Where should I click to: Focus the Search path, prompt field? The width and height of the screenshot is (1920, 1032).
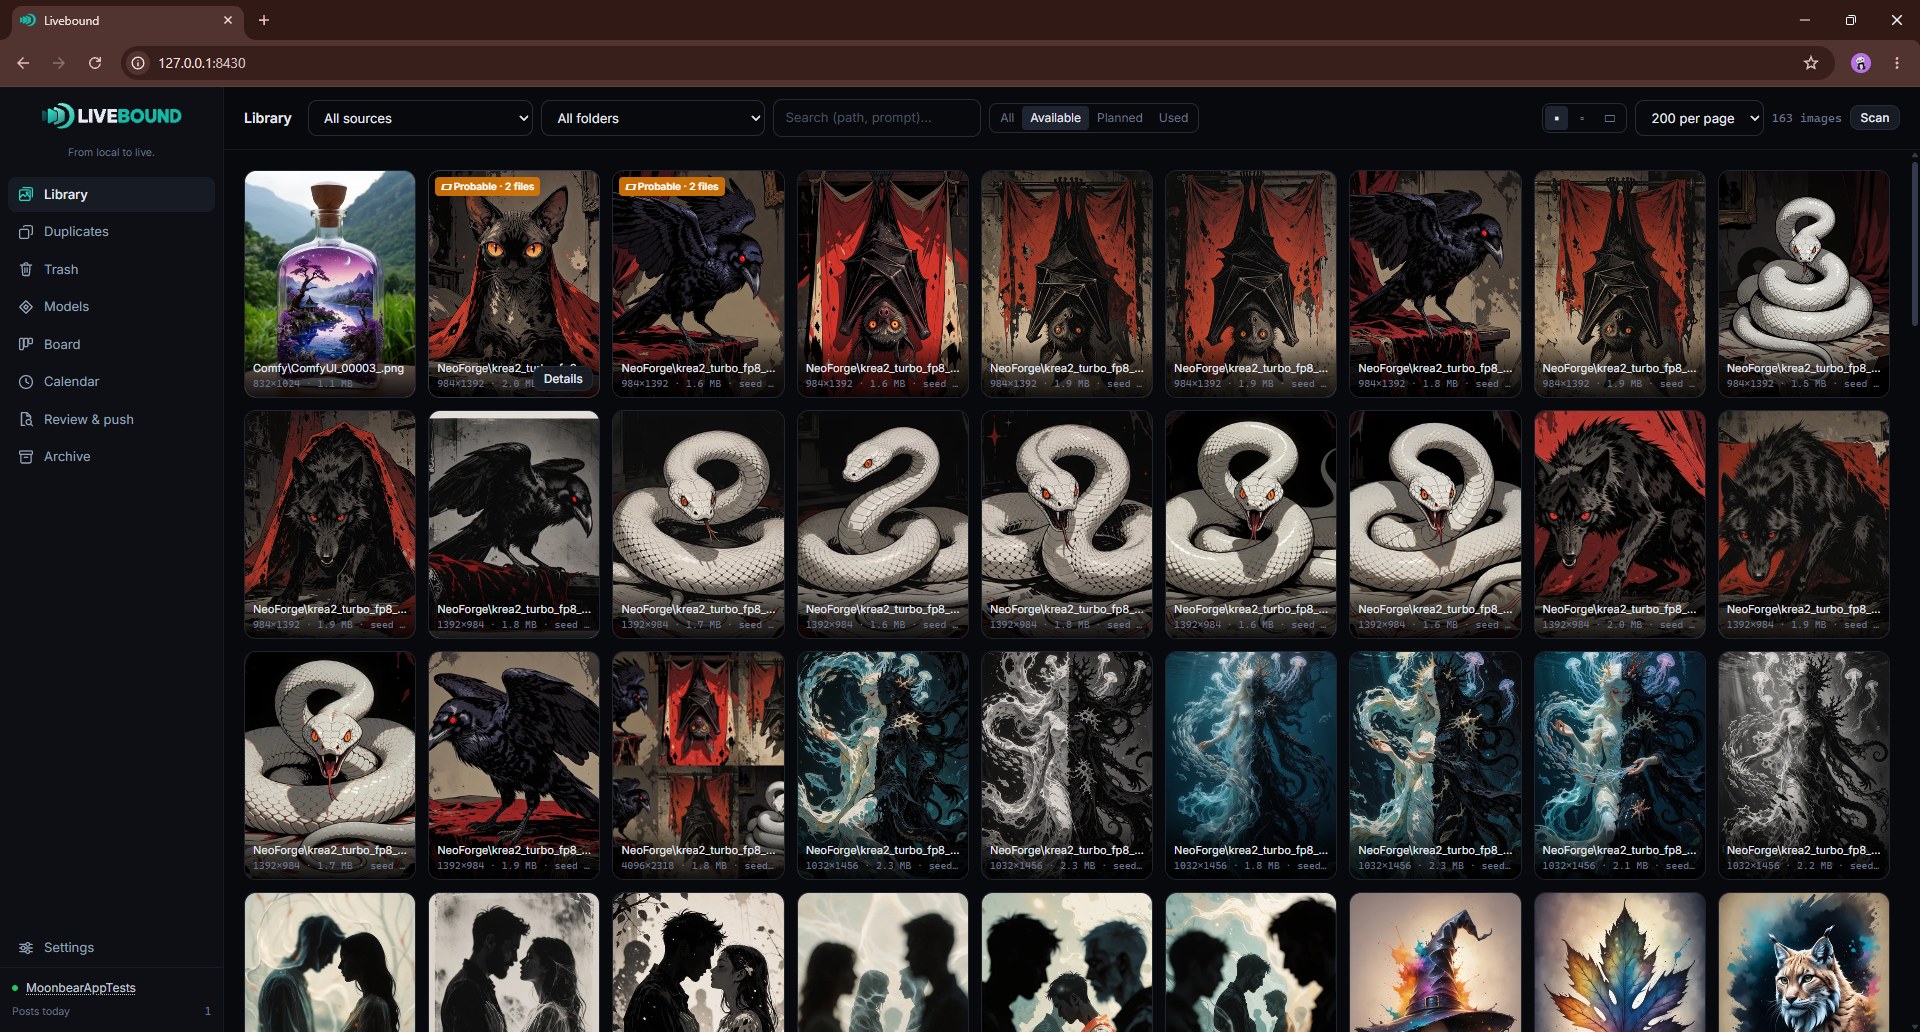coord(876,118)
